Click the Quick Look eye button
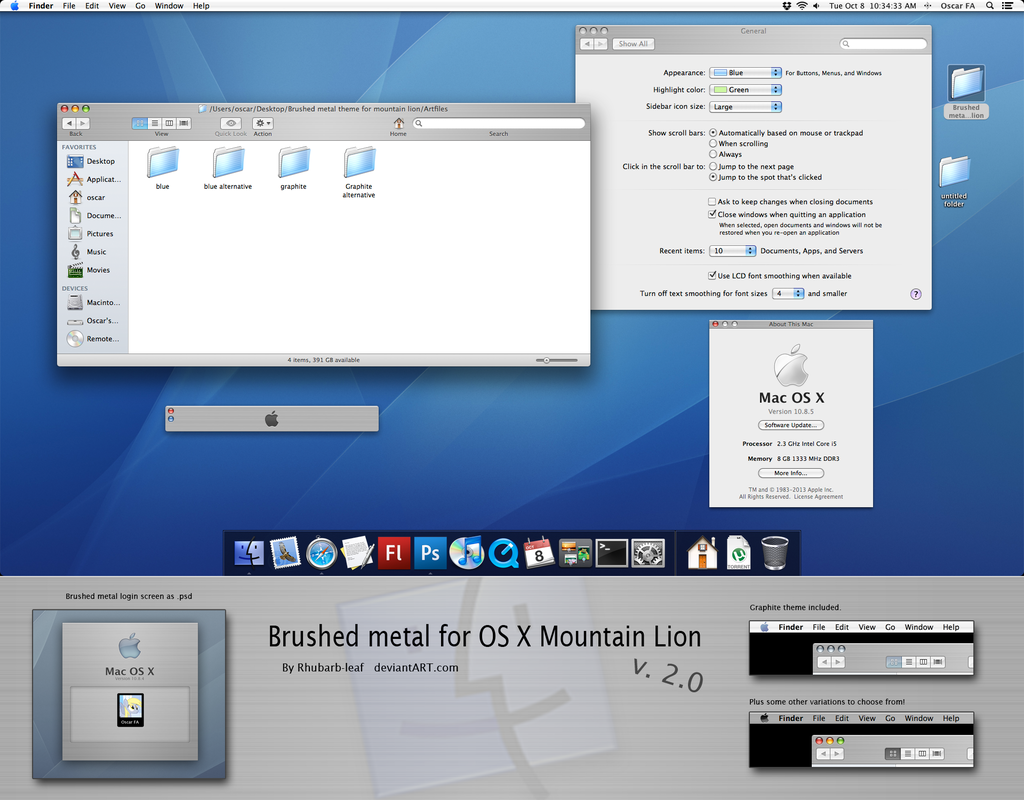This screenshot has width=1024, height=800. 231,123
